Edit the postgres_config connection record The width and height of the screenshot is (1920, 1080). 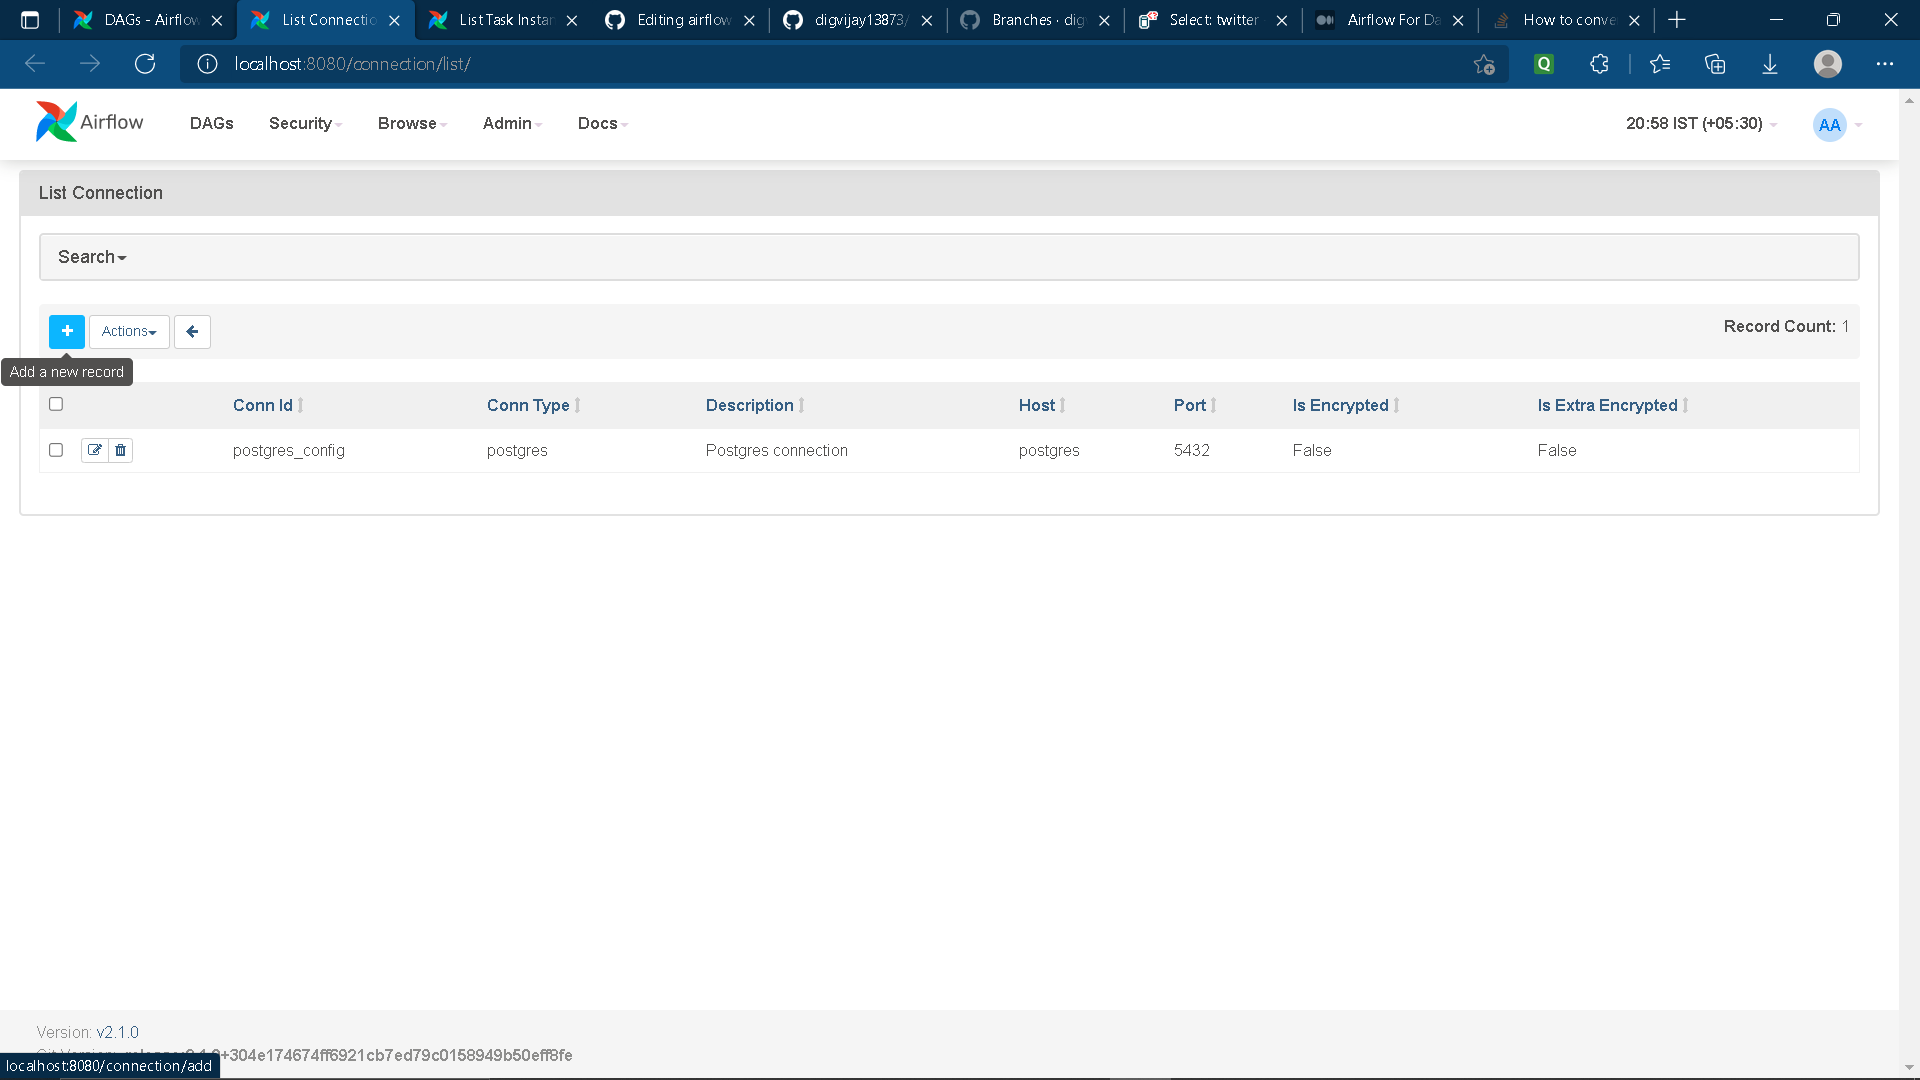tap(94, 450)
